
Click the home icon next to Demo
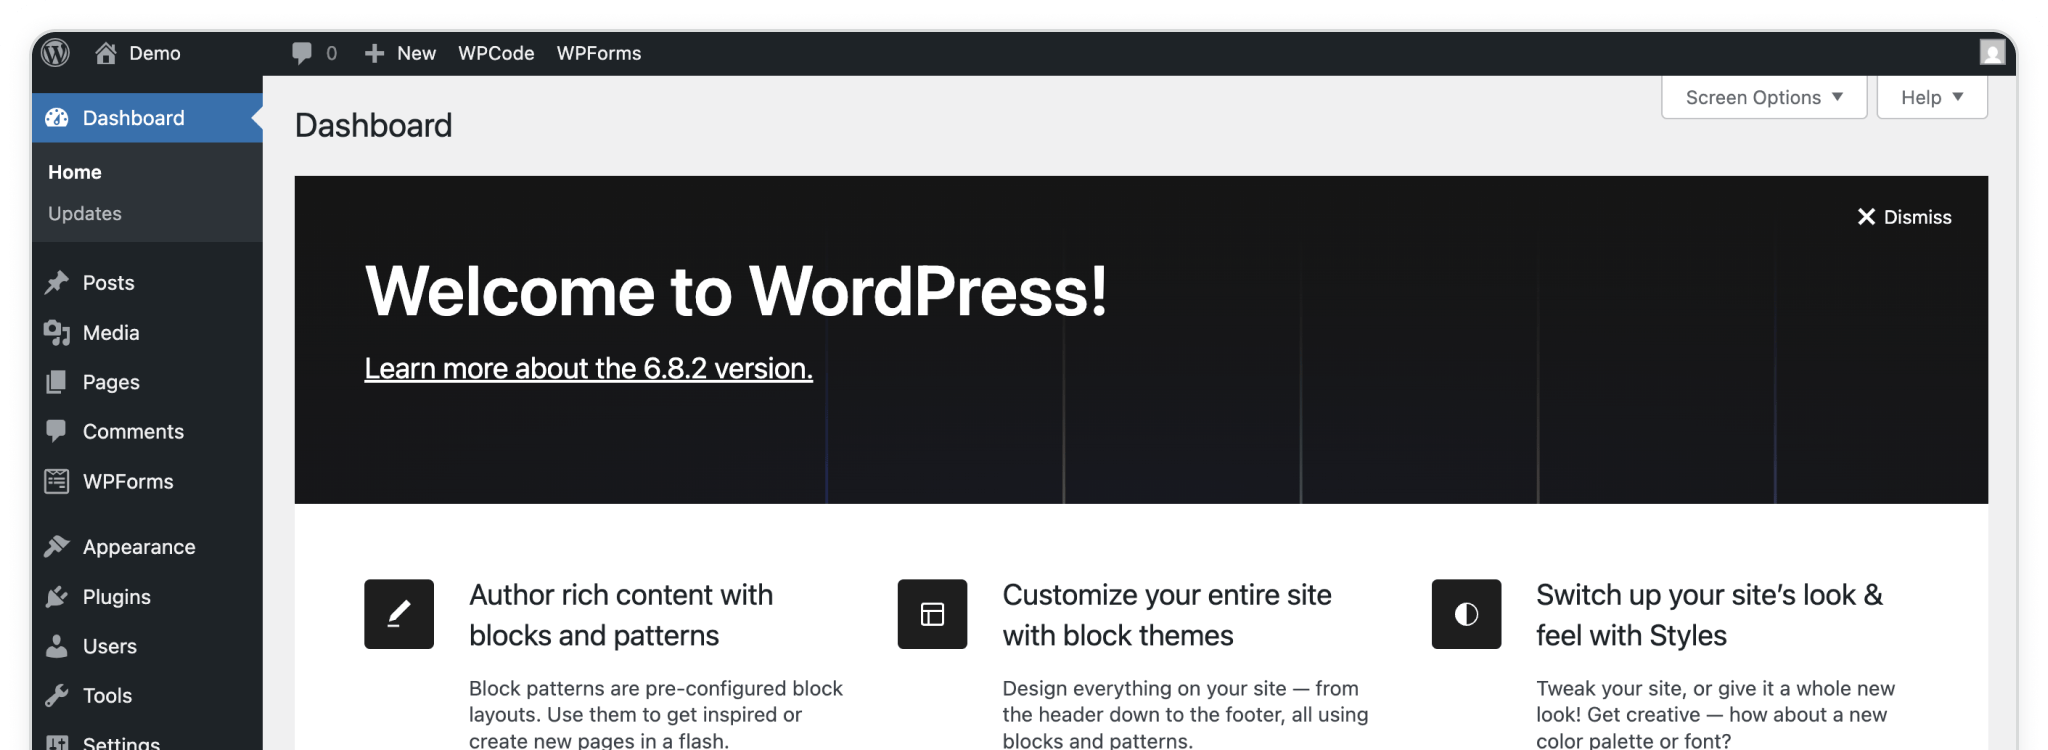(106, 53)
